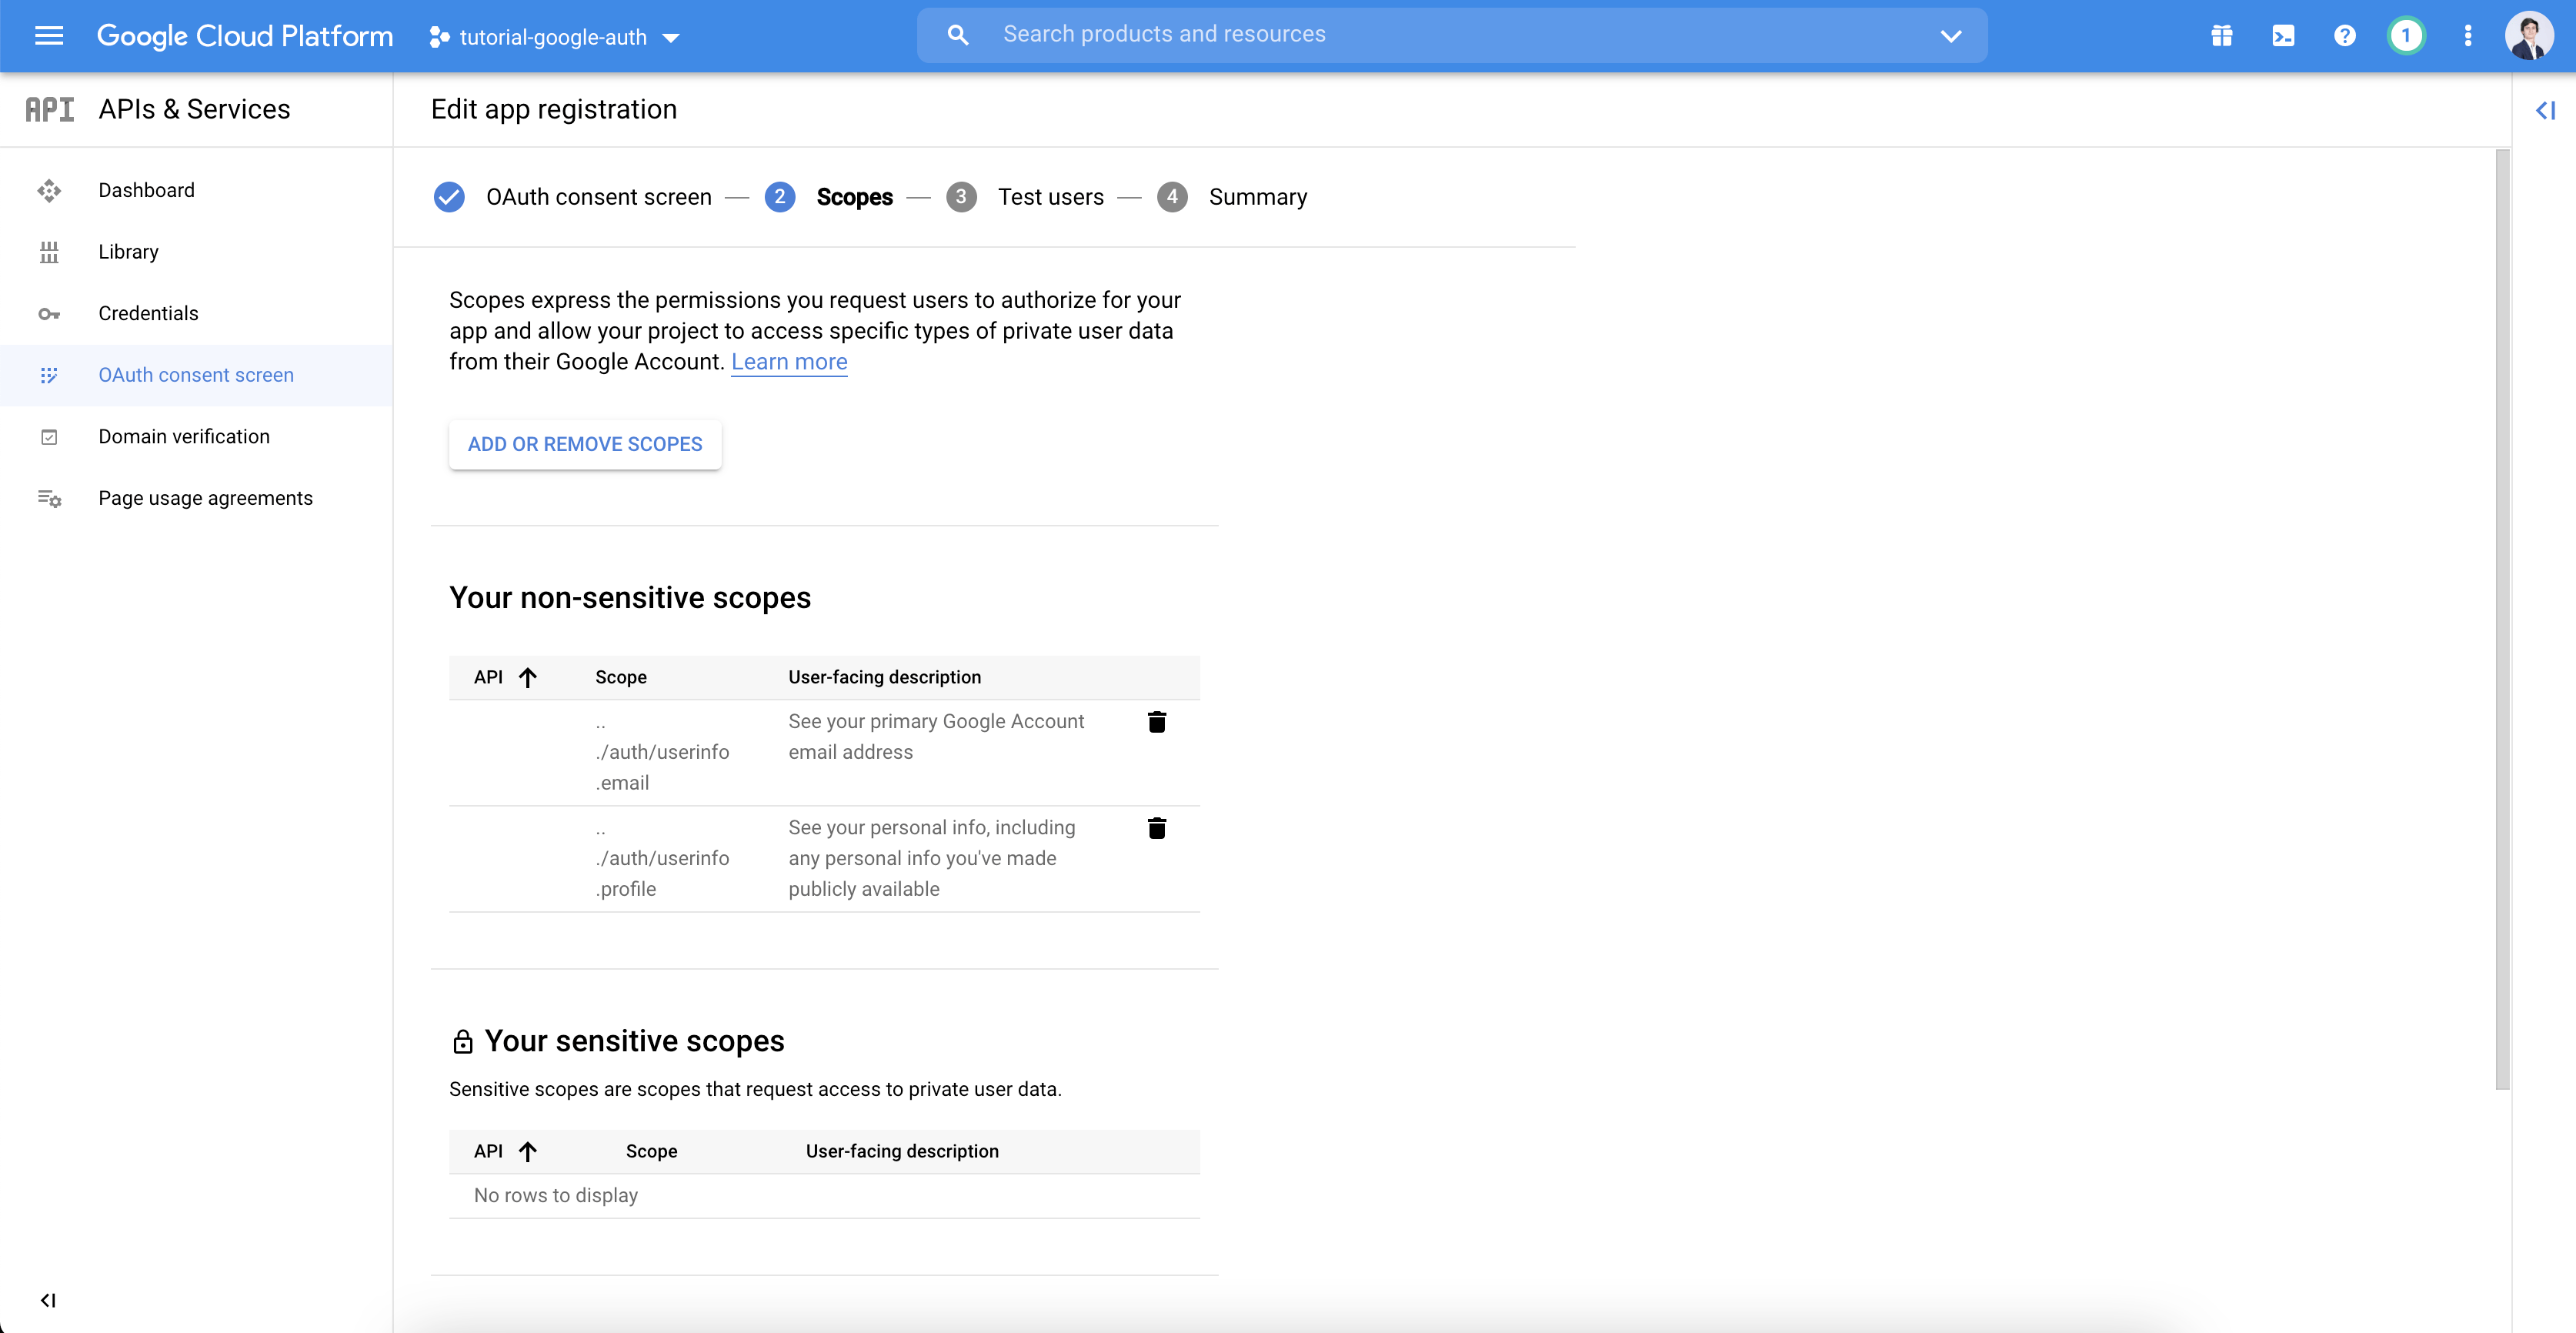Click the Domain verification icon

pos(49,436)
